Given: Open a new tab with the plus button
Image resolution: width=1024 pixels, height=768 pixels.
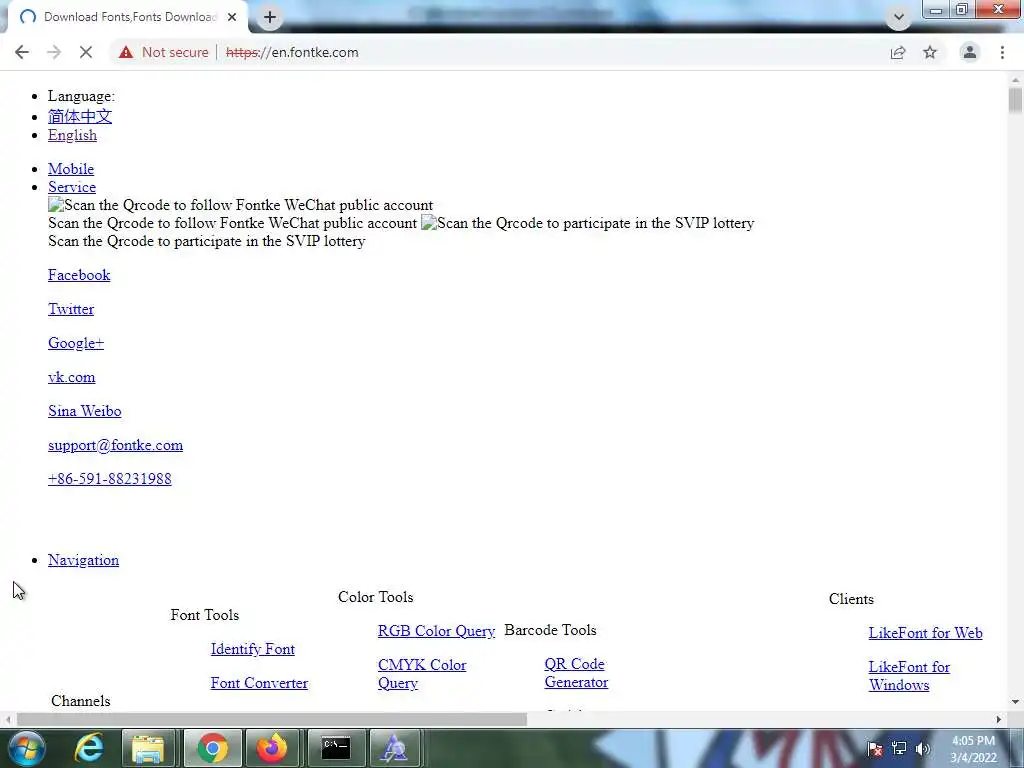Looking at the screenshot, I should (x=270, y=17).
